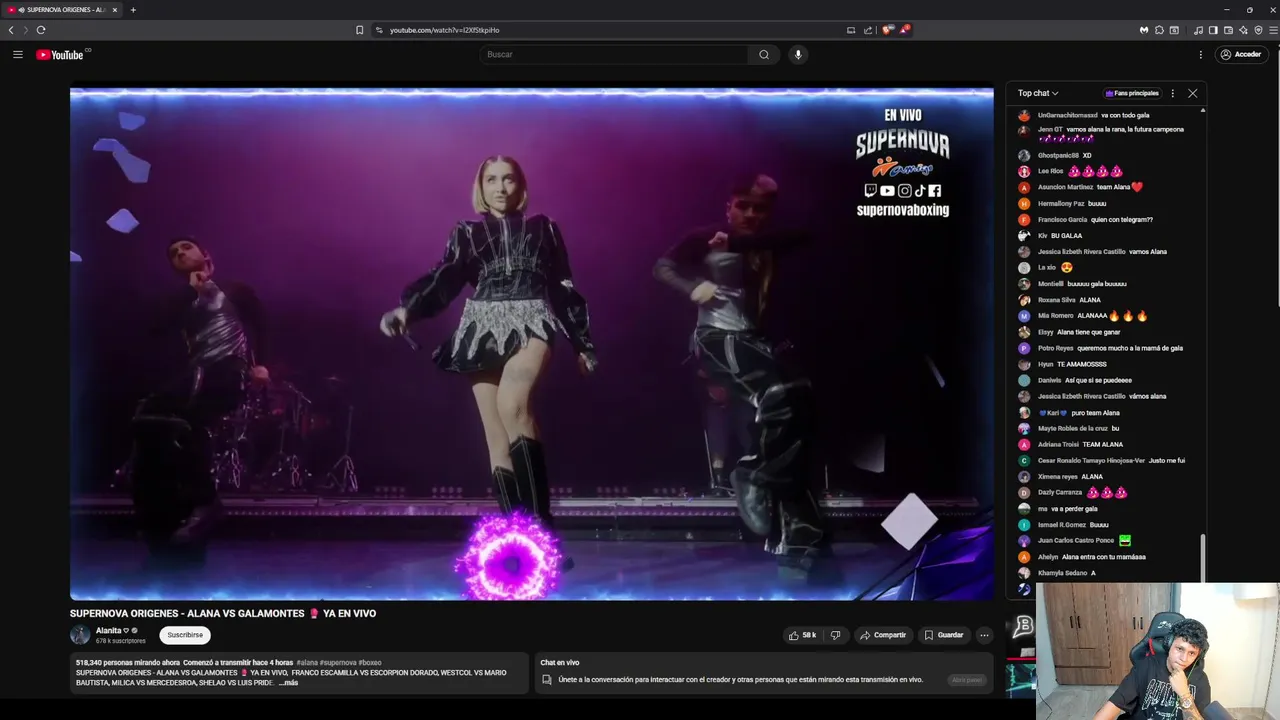Select the SUPERNOVA ORIGENES browser tab
The image size is (1280, 720).
coord(62,10)
